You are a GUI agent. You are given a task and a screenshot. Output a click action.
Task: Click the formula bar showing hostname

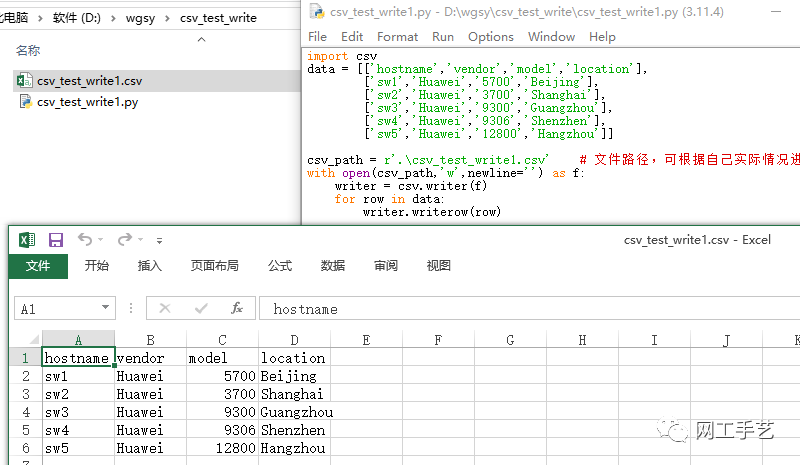point(530,308)
